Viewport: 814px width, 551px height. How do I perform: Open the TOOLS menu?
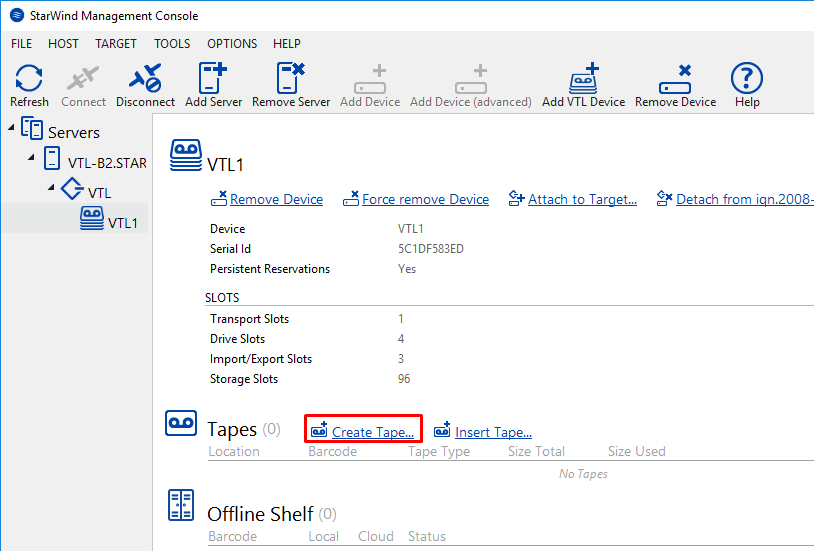click(x=172, y=44)
